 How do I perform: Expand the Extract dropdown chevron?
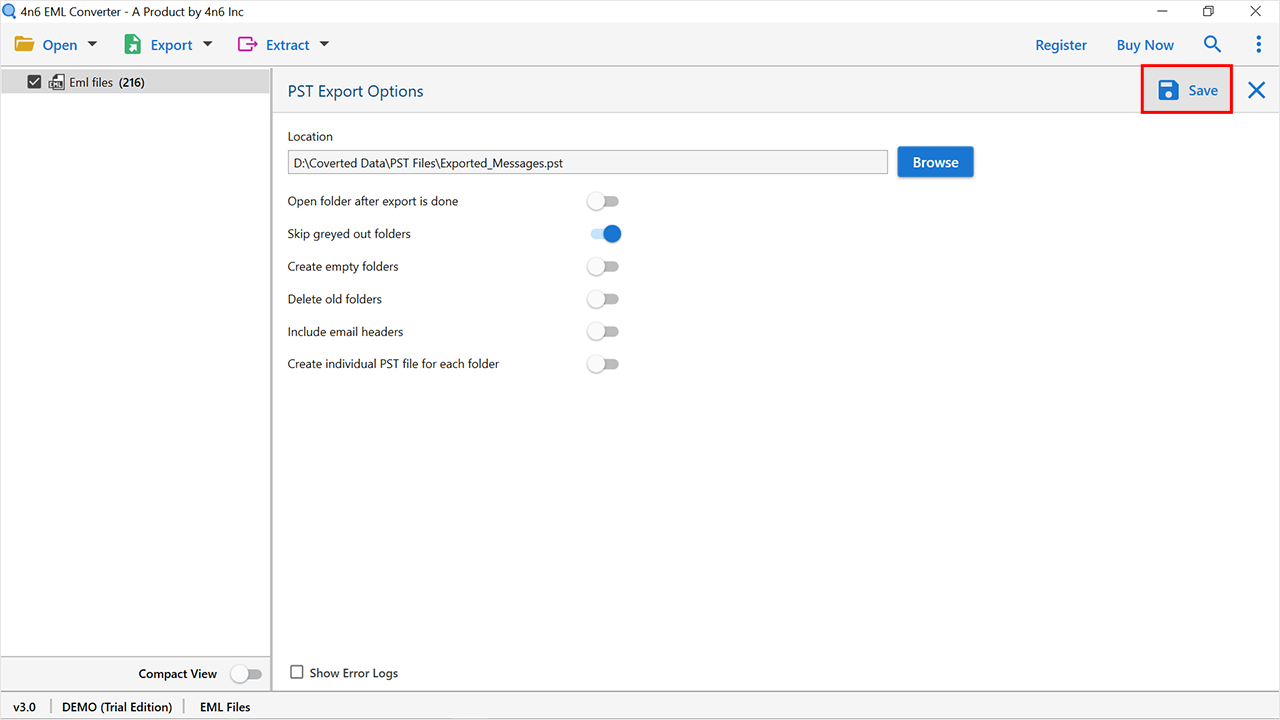coord(323,44)
